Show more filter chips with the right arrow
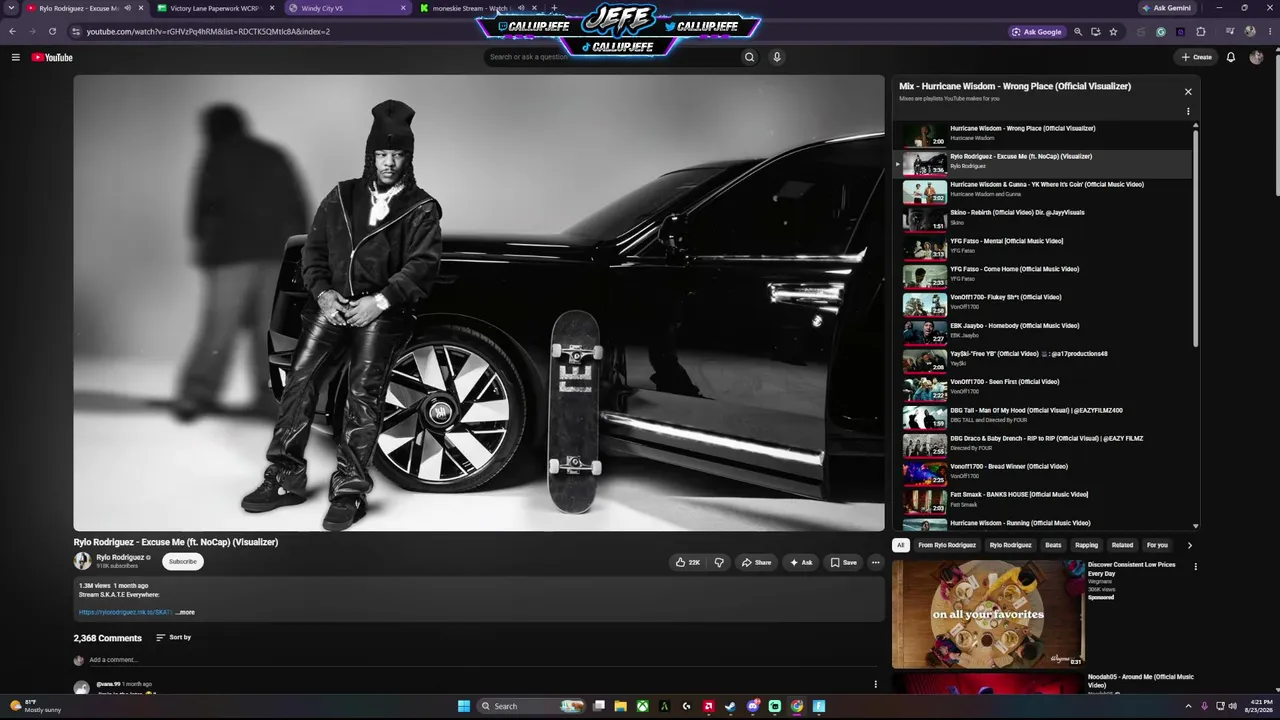The image size is (1280, 720). click(1189, 545)
